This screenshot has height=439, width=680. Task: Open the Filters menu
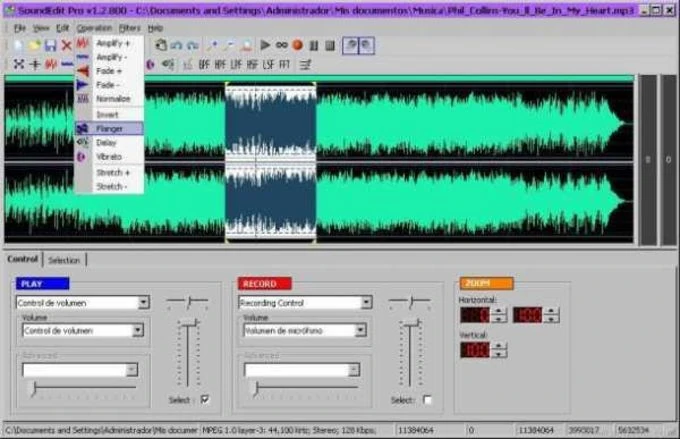click(130, 28)
